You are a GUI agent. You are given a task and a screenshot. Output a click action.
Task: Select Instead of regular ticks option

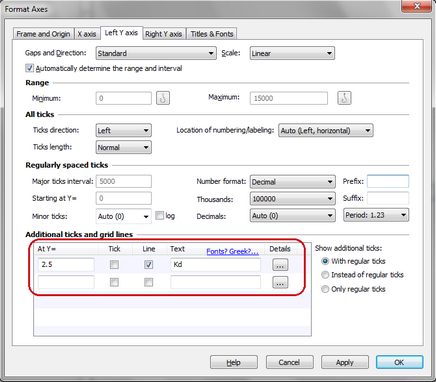coord(325,275)
